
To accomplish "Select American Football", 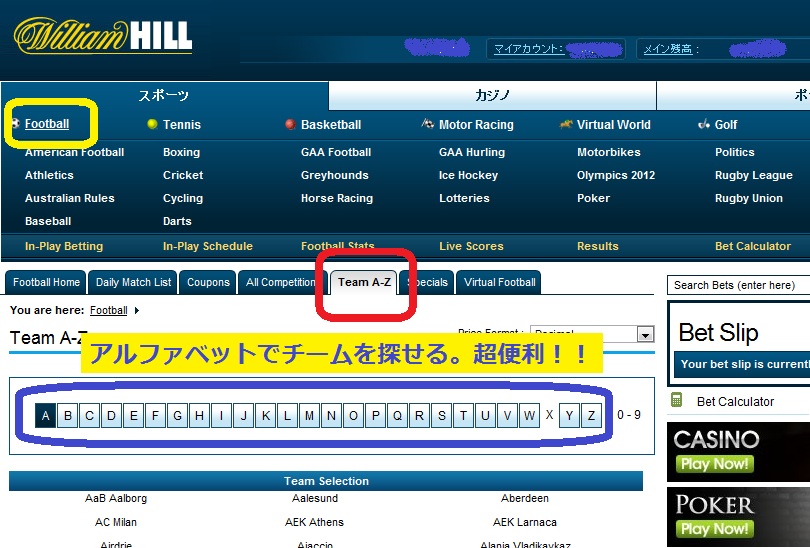I will [x=74, y=152].
